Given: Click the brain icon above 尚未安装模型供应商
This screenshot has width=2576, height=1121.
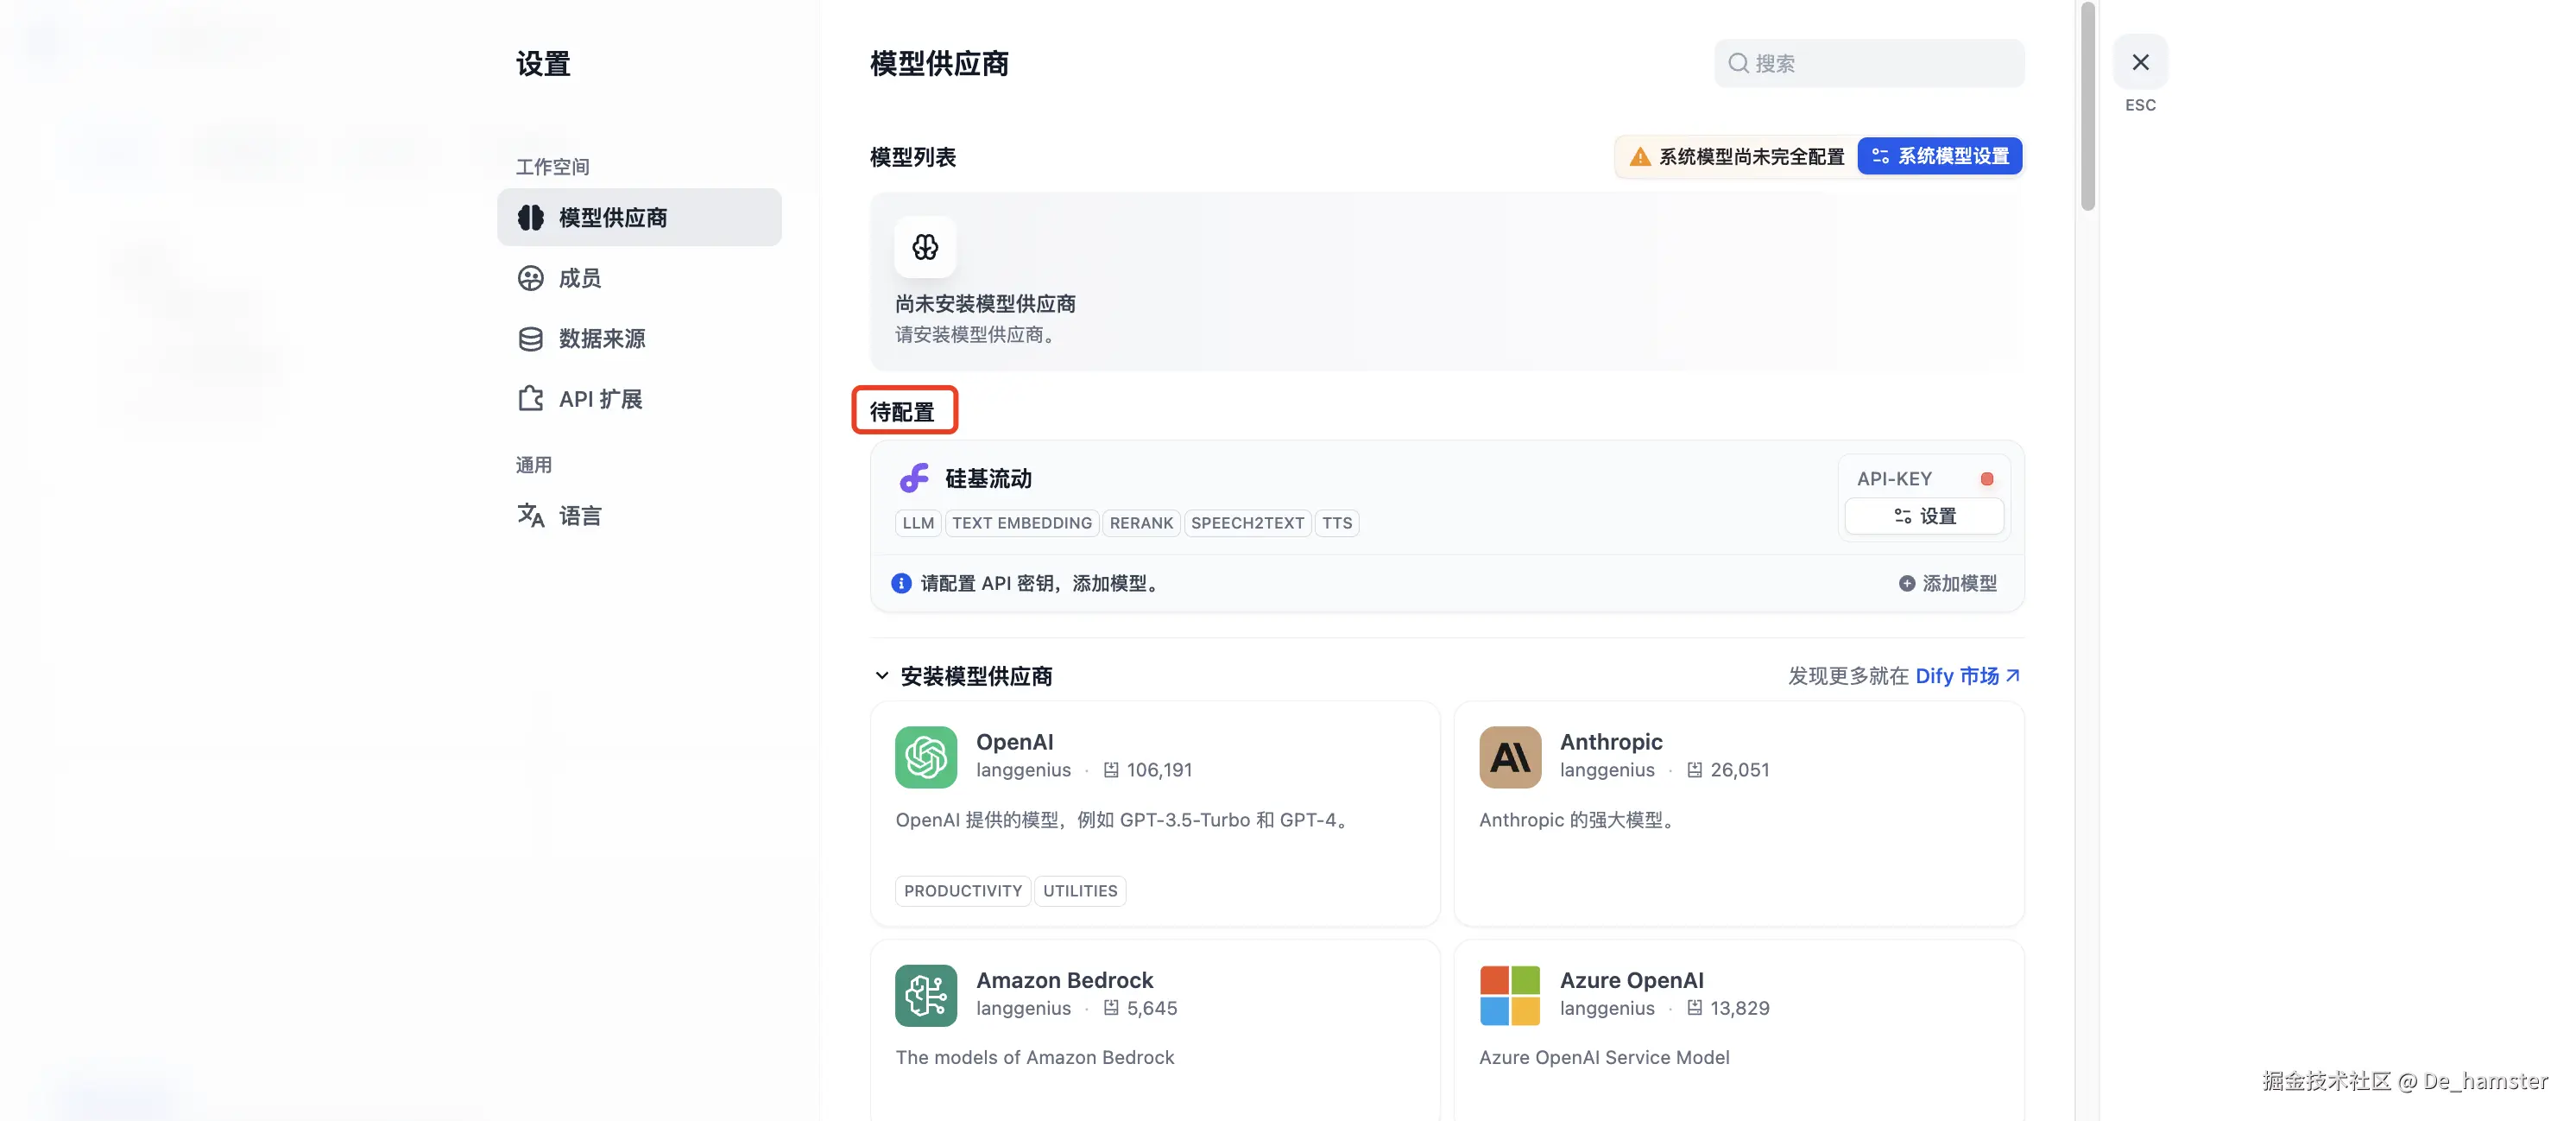Looking at the screenshot, I should pyautogui.click(x=925, y=247).
